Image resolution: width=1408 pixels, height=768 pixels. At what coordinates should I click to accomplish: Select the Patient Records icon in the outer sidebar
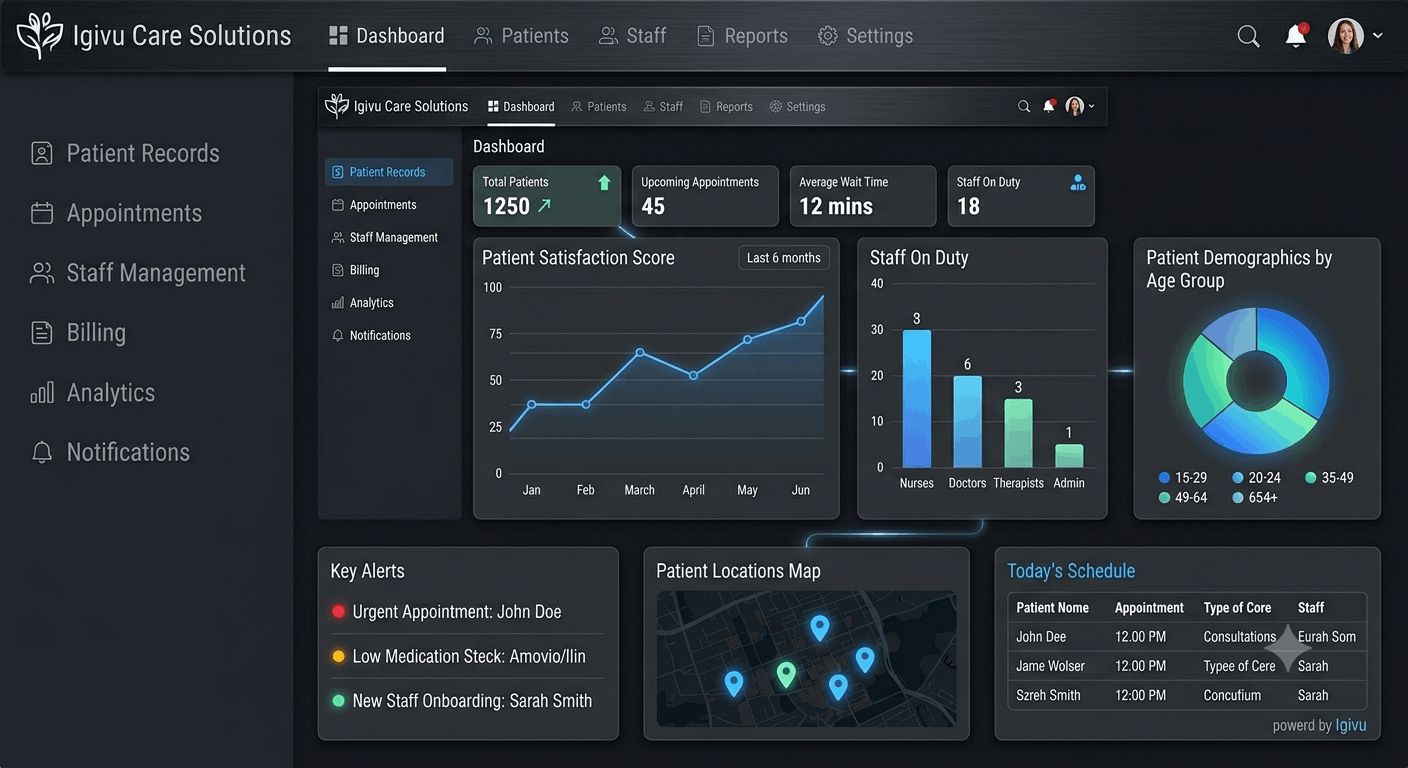42,153
